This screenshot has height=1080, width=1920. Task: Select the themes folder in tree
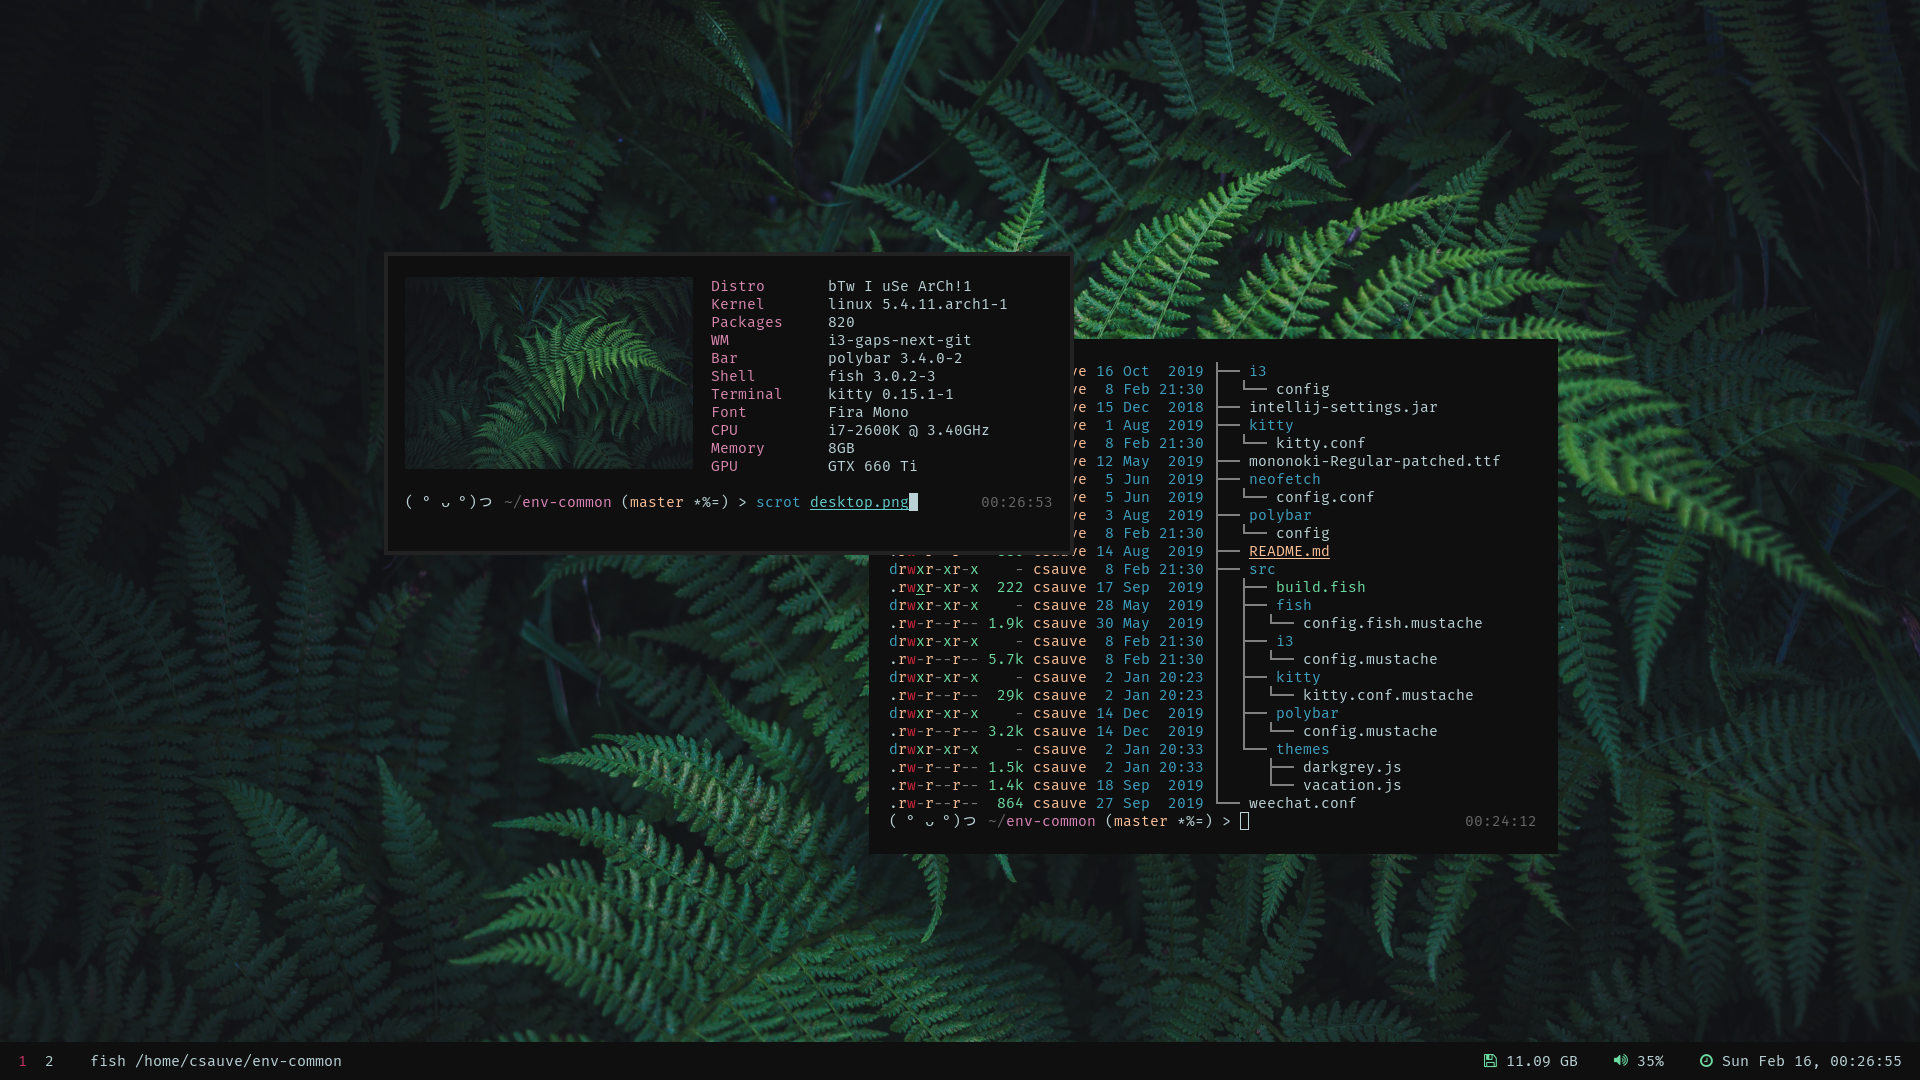tap(1302, 749)
